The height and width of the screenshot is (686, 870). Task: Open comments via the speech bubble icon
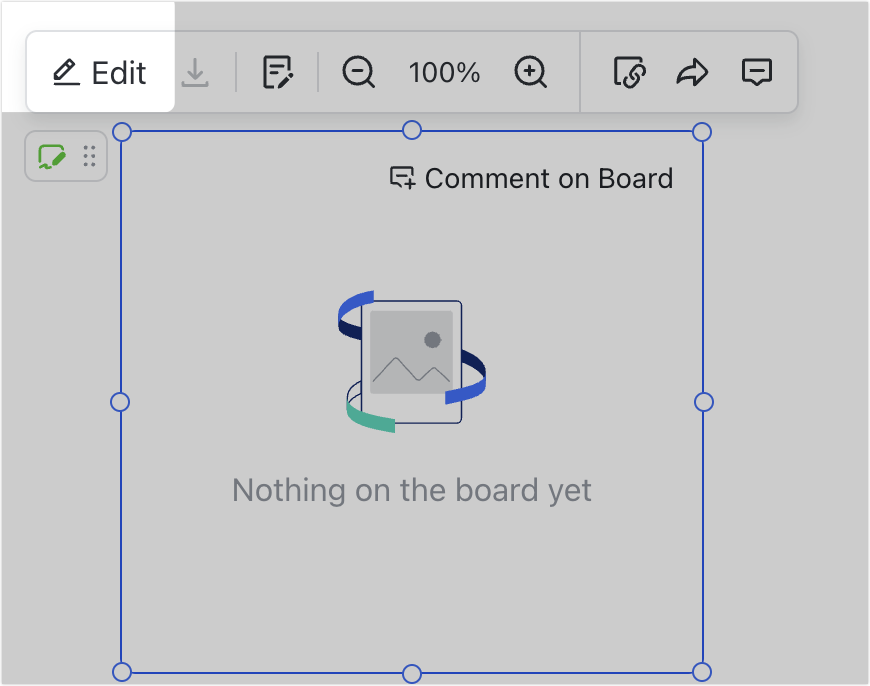(x=757, y=71)
